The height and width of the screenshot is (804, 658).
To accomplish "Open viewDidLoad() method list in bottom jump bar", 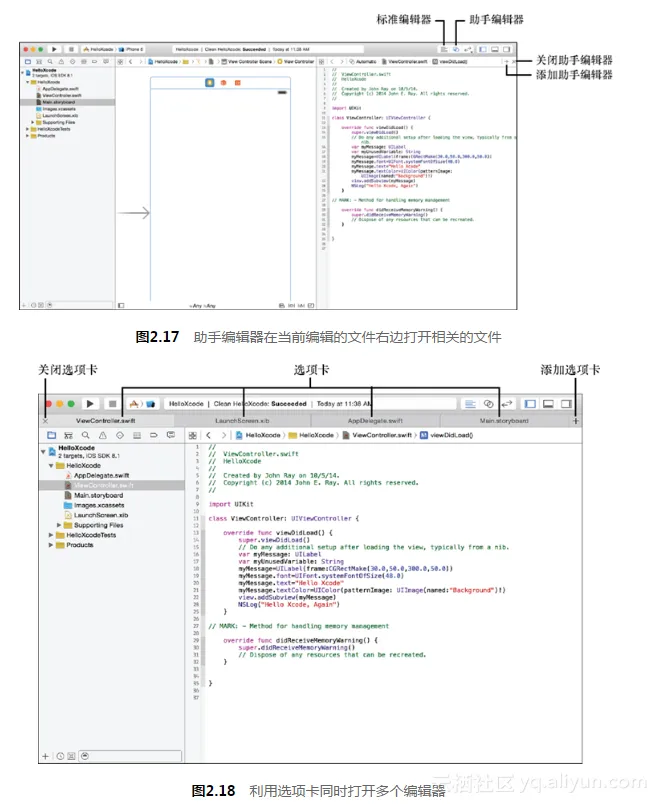I will (447, 435).
